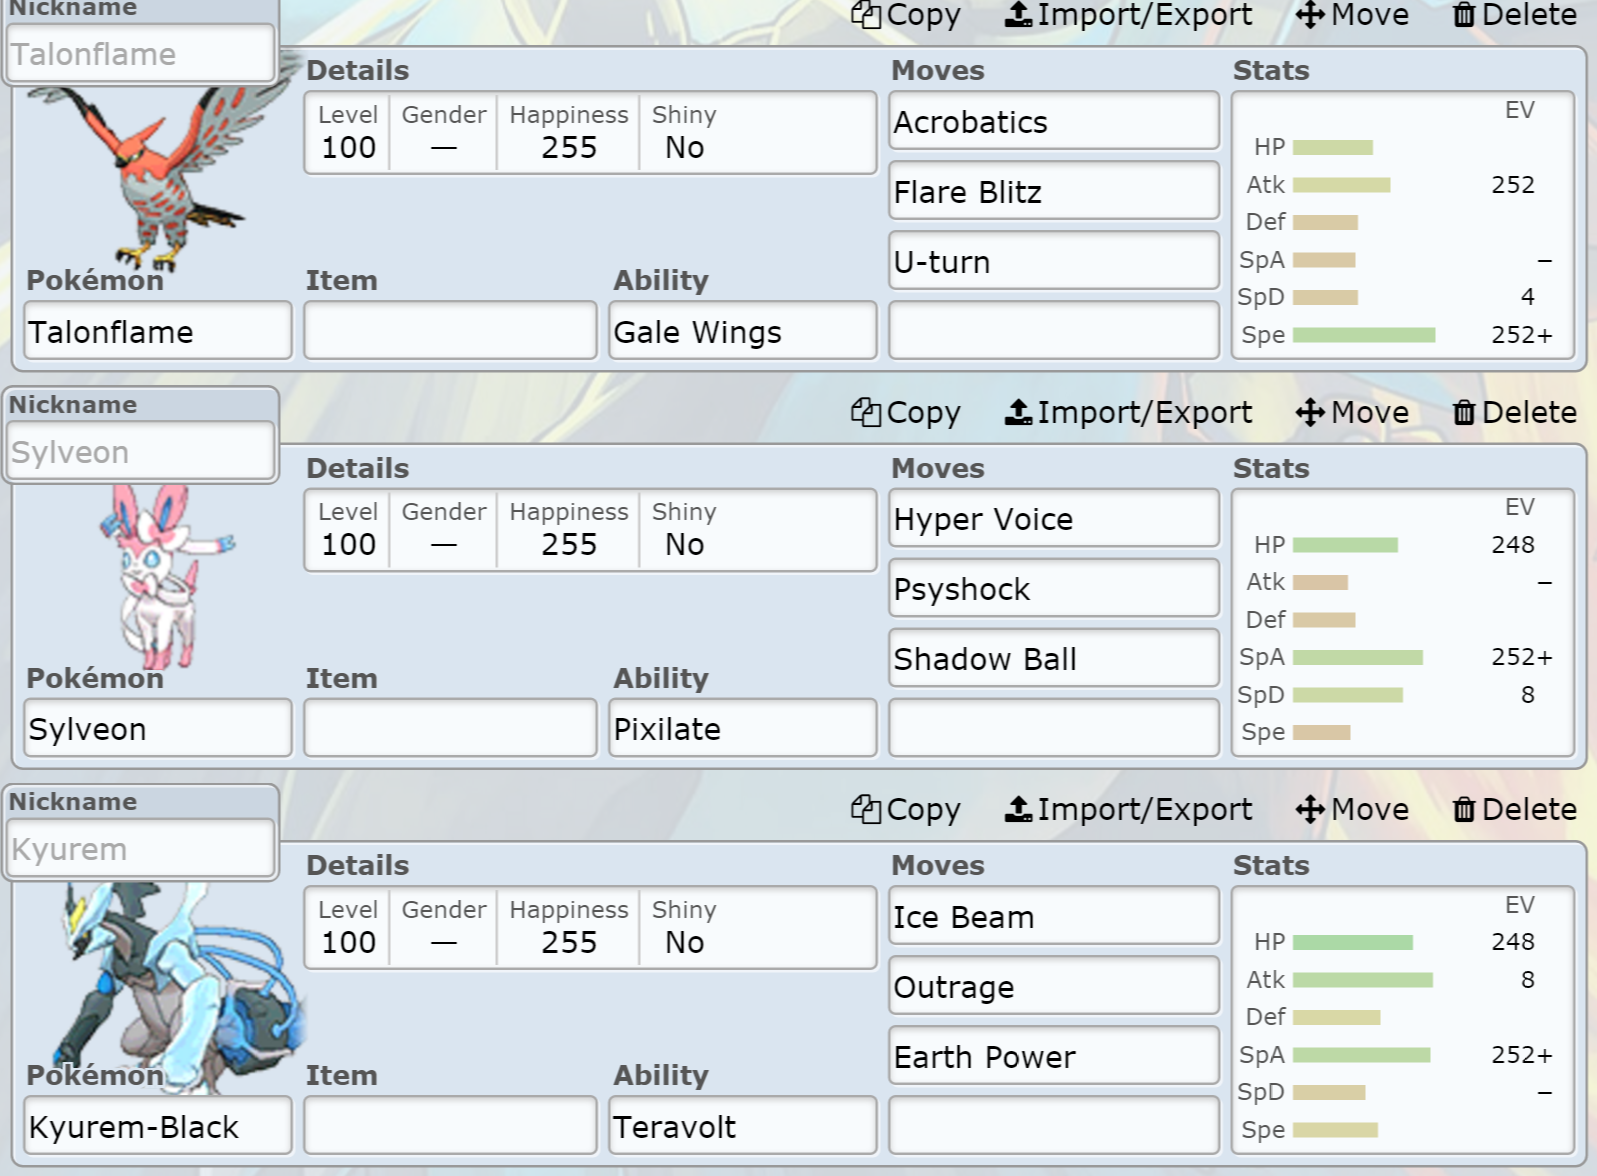The width and height of the screenshot is (1597, 1176).
Task: Select the Sylveon Pokémon name field
Action: pyautogui.click(x=158, y=728)
